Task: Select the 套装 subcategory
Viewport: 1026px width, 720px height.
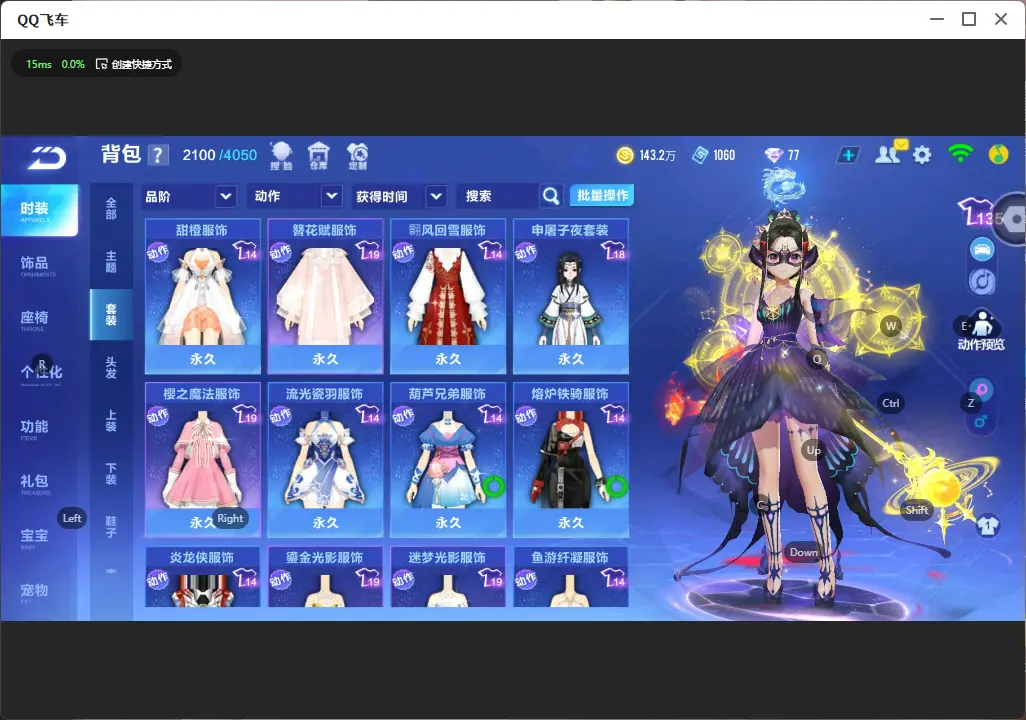Action: coord(111,315)
